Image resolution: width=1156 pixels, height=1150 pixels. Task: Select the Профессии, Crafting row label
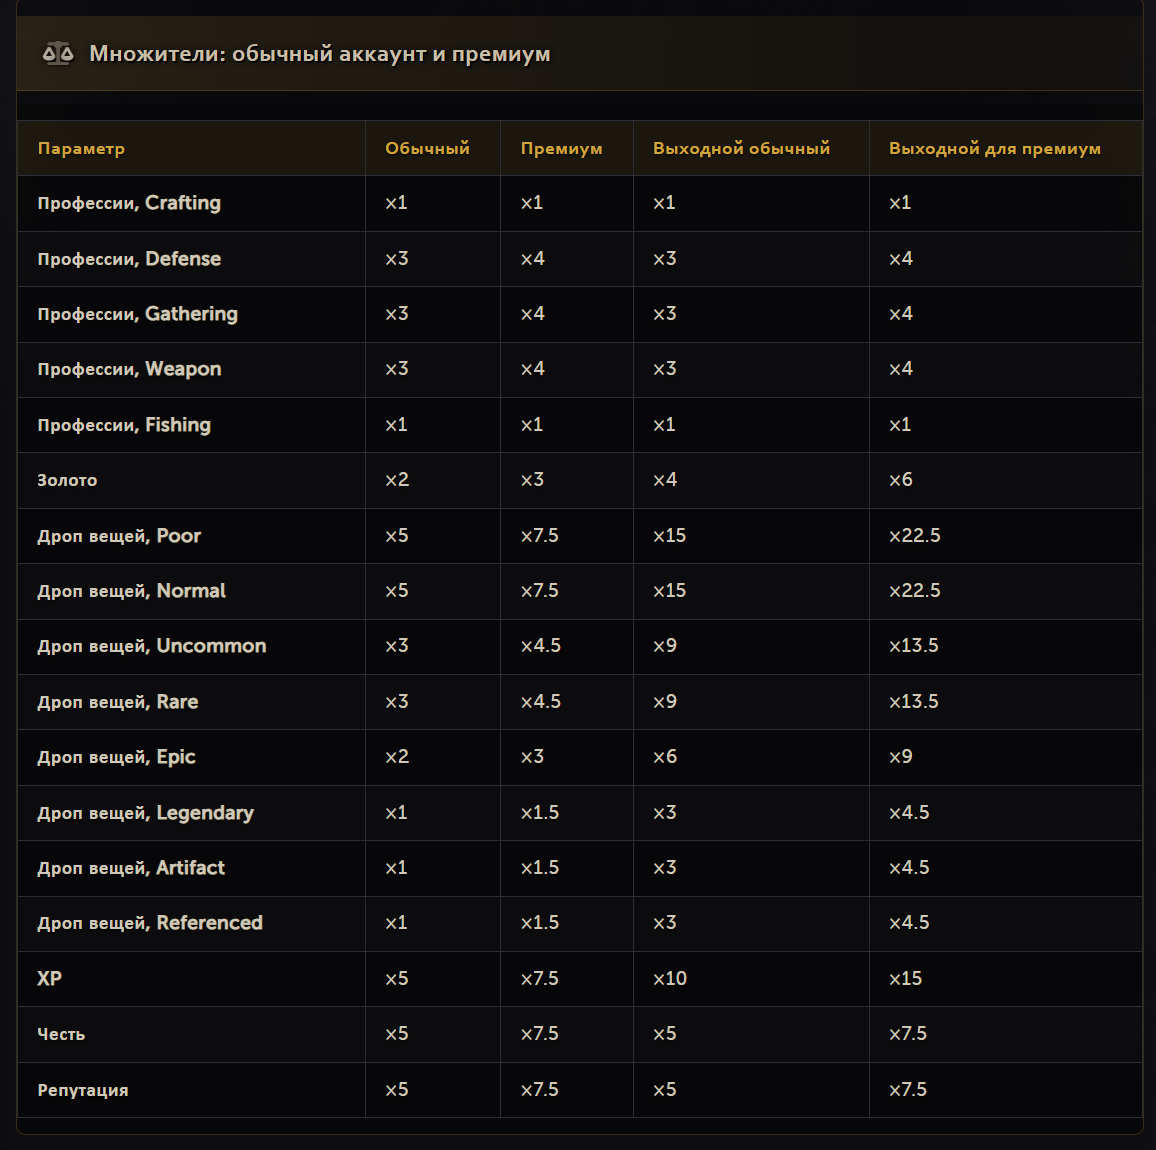coord(129,203)
